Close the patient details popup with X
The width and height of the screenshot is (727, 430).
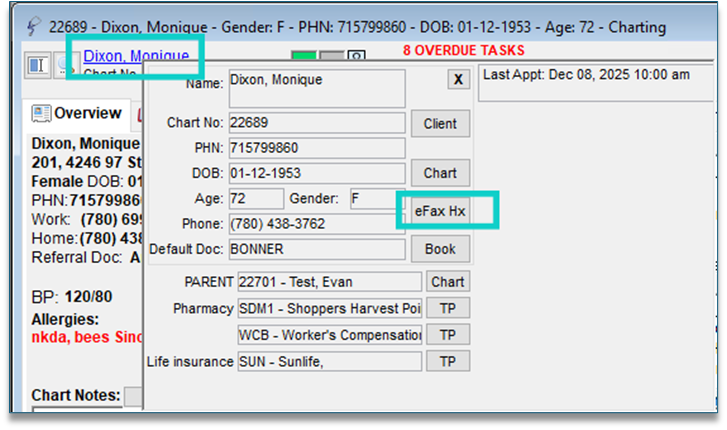pos(457,80)
